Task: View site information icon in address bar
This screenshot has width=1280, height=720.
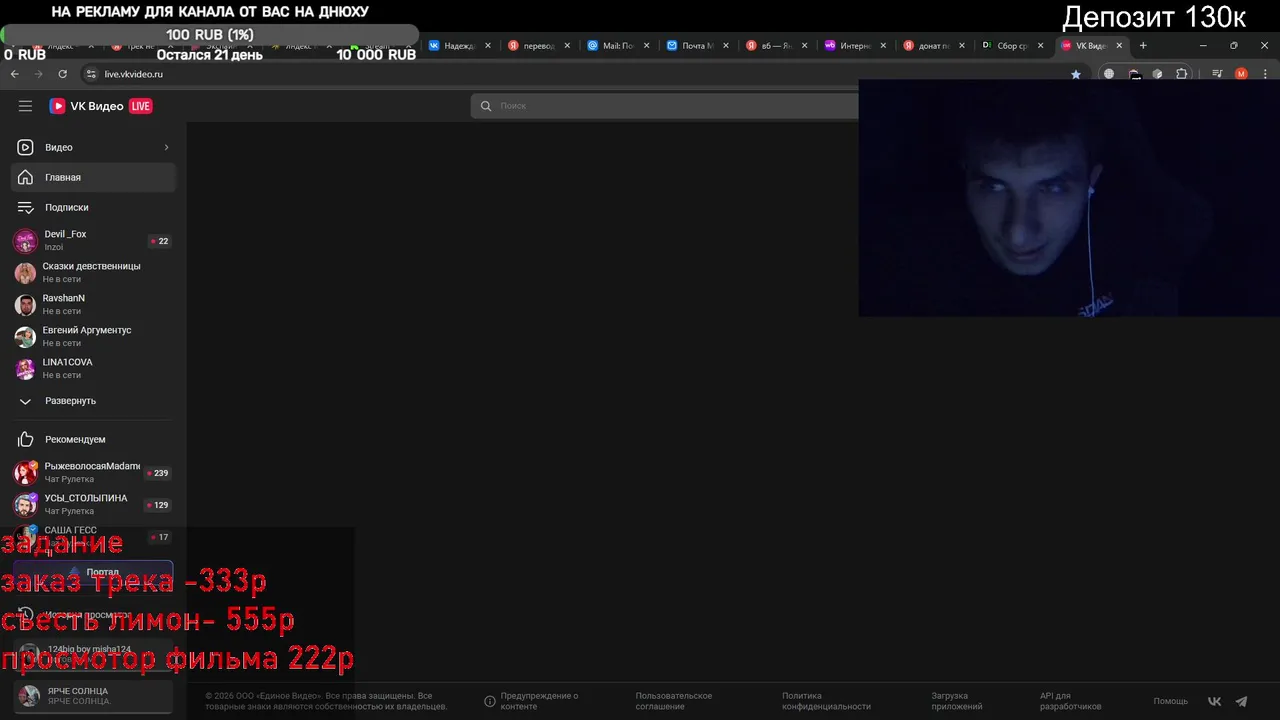Action: tap(91, 74)
